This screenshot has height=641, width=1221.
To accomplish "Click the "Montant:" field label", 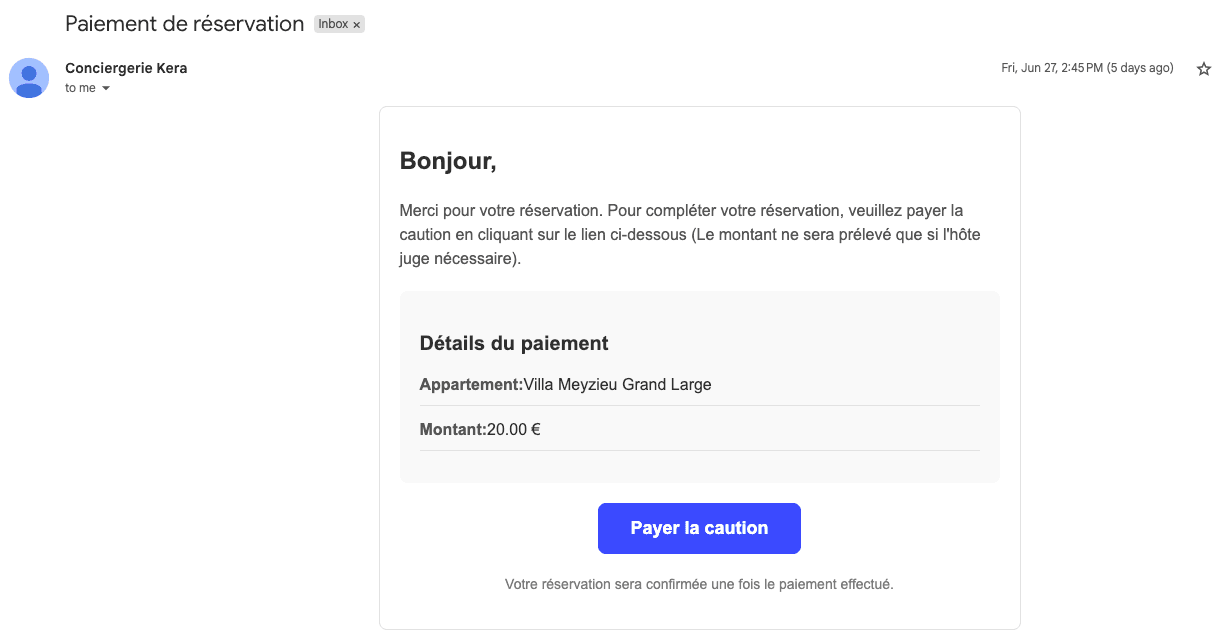I will [x=452, y=430].
